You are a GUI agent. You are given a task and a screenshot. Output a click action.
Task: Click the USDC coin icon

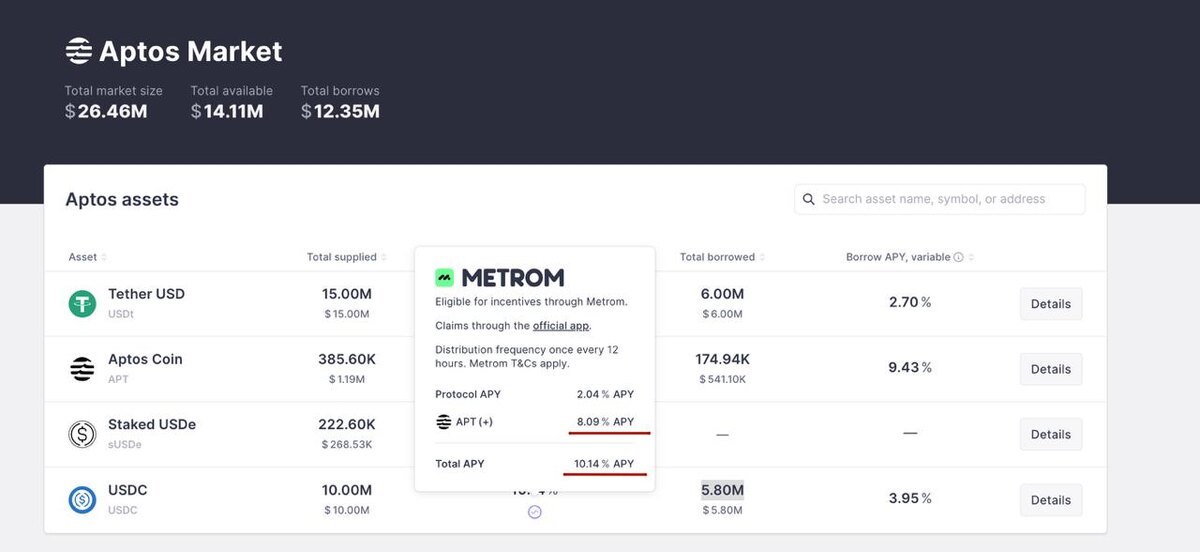tap(82, 500)
